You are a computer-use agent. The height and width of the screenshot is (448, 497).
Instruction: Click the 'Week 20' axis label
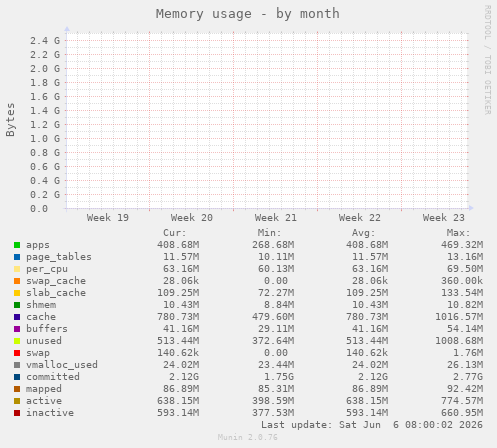tap(192, 218)
